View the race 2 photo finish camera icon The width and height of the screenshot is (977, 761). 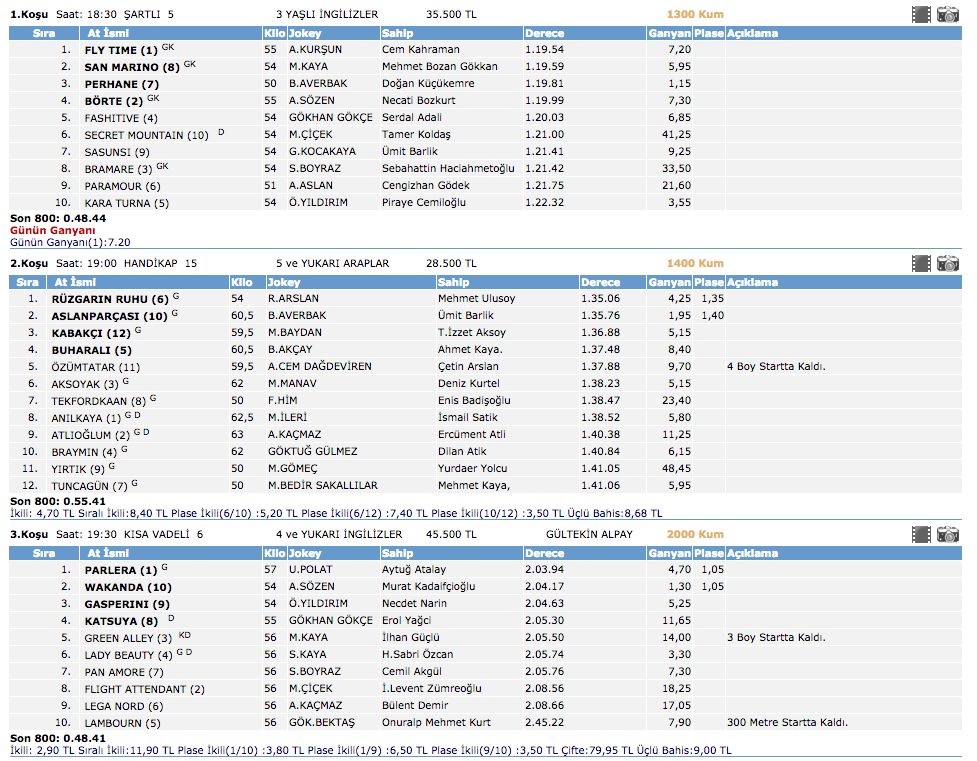click(947, 263)
